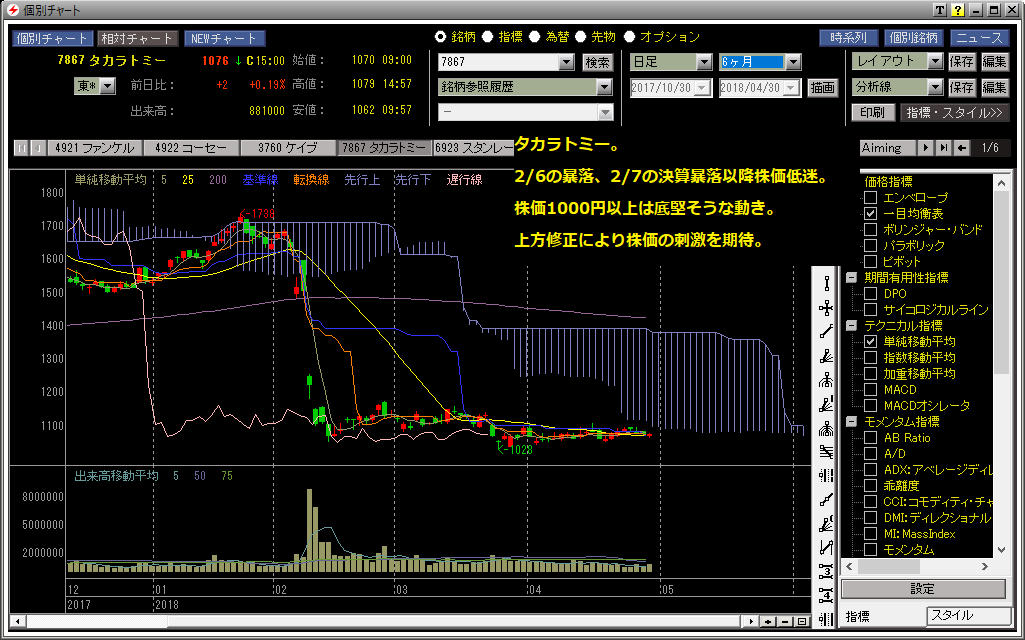Collapse the 期間有用性指標 tree group
Screen dimensions: 1025x640
pos(851,278)
